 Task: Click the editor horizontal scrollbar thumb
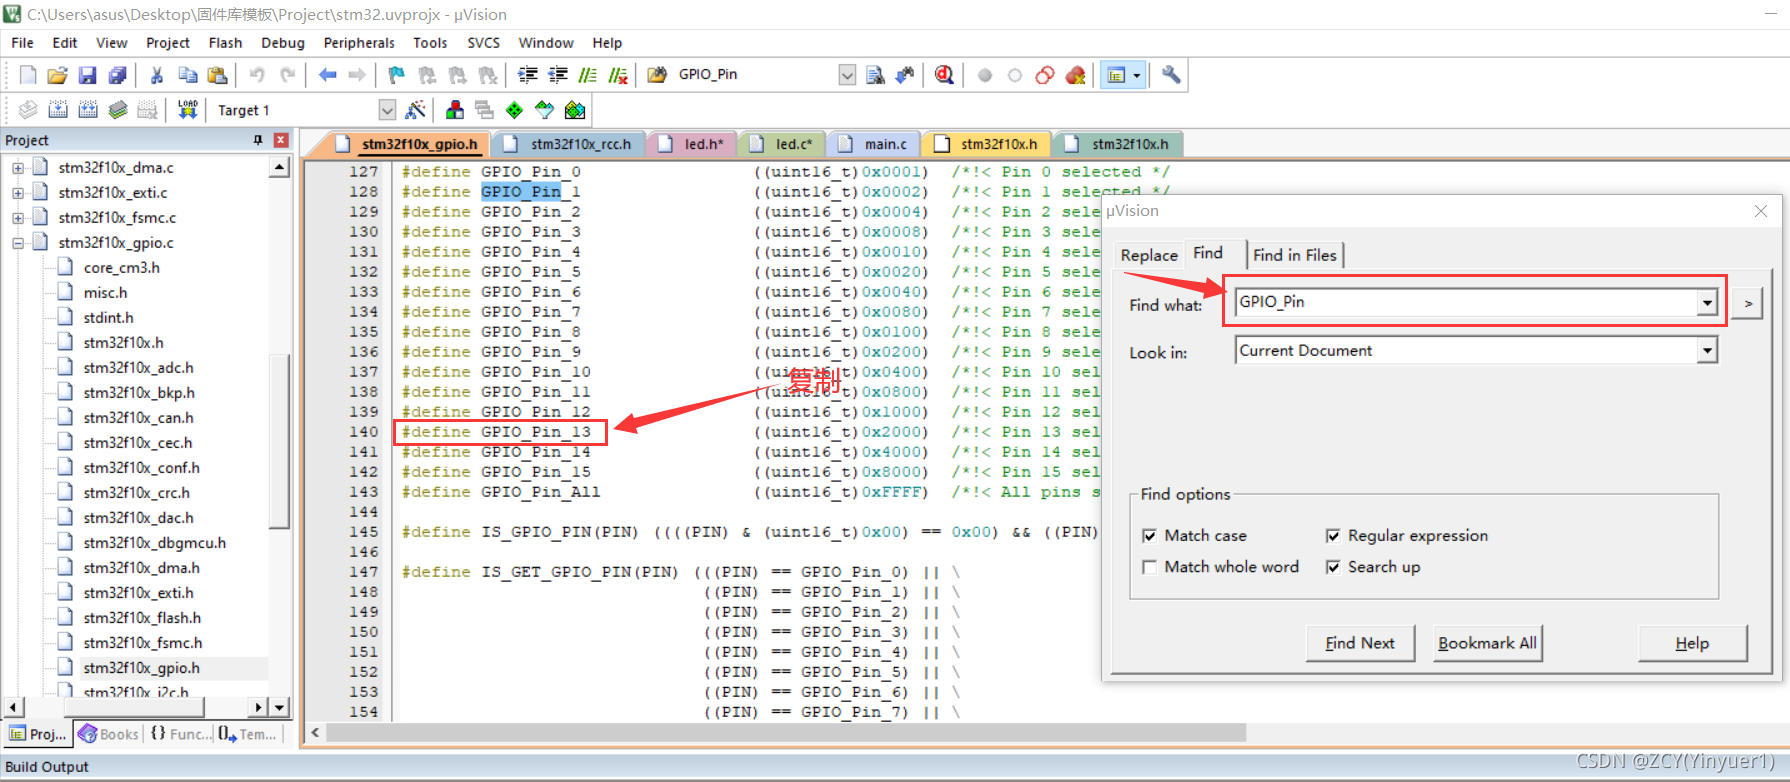click(786, 732)
